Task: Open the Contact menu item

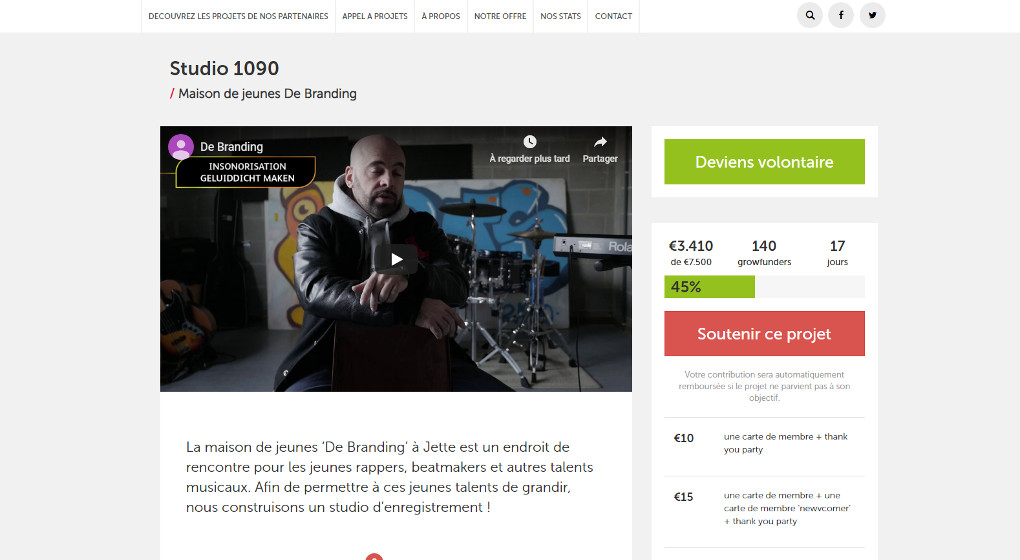Action: pos(613,16)
